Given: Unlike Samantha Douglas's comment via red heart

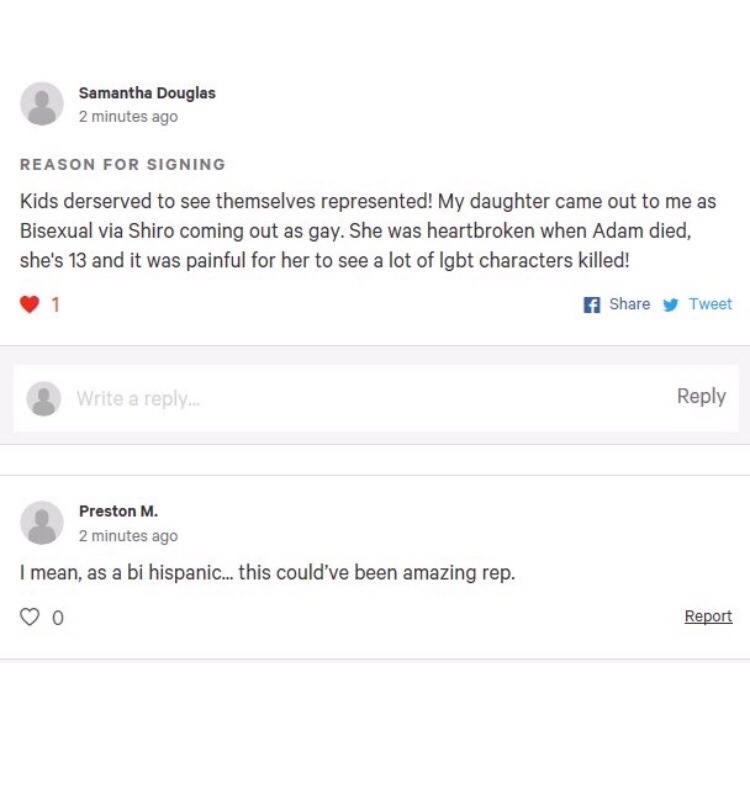Looking at the screenshot, I should 29,304.
